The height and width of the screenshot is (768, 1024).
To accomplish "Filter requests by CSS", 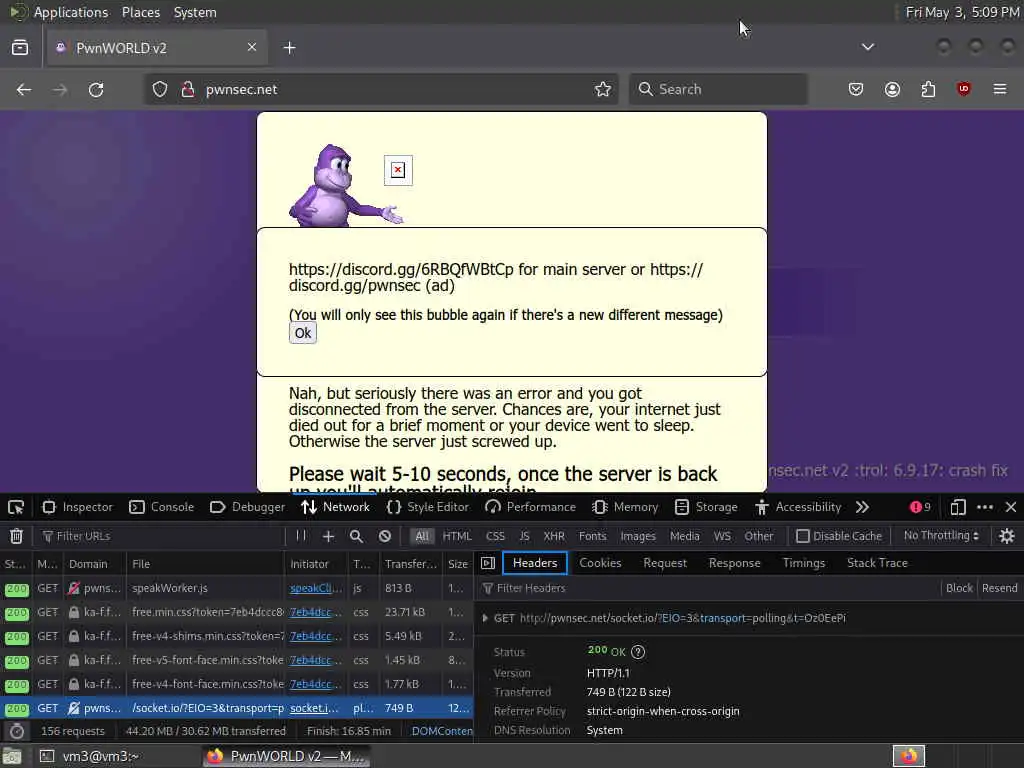I will point(495,536).
